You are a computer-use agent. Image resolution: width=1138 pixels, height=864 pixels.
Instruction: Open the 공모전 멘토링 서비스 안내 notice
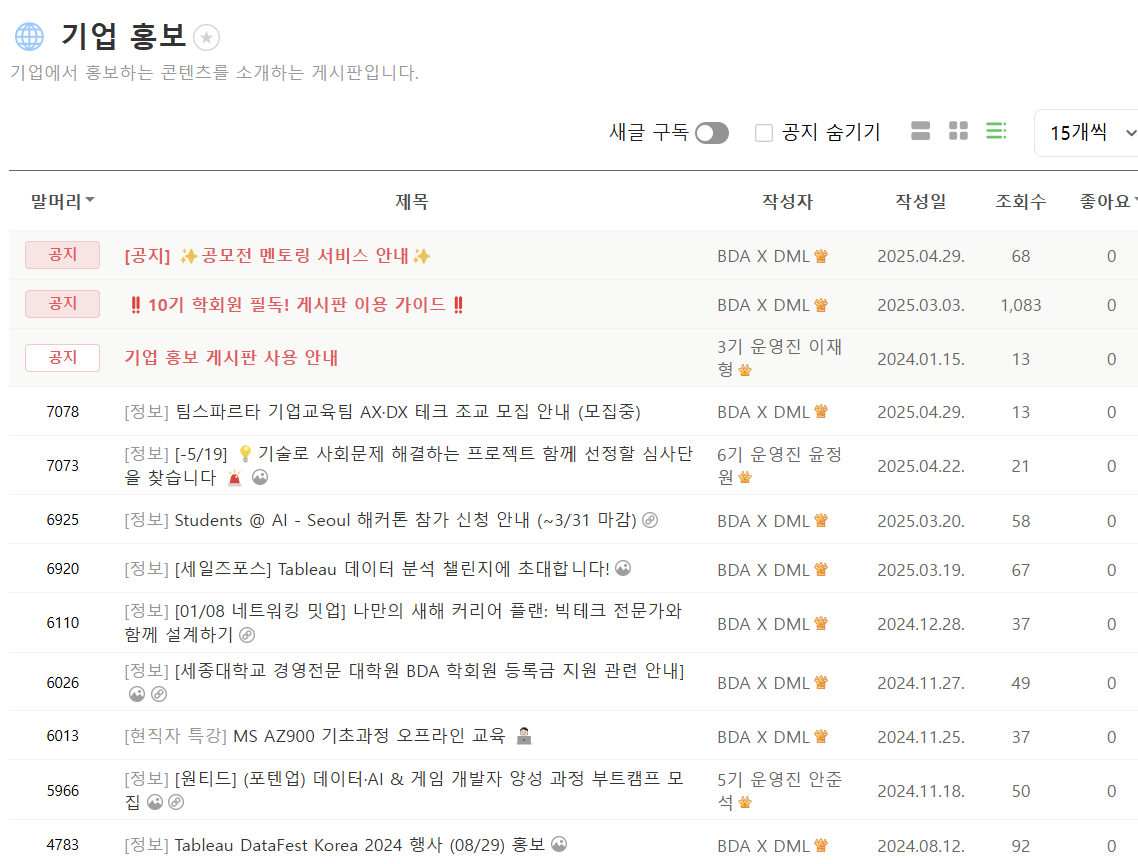[278, 256]
